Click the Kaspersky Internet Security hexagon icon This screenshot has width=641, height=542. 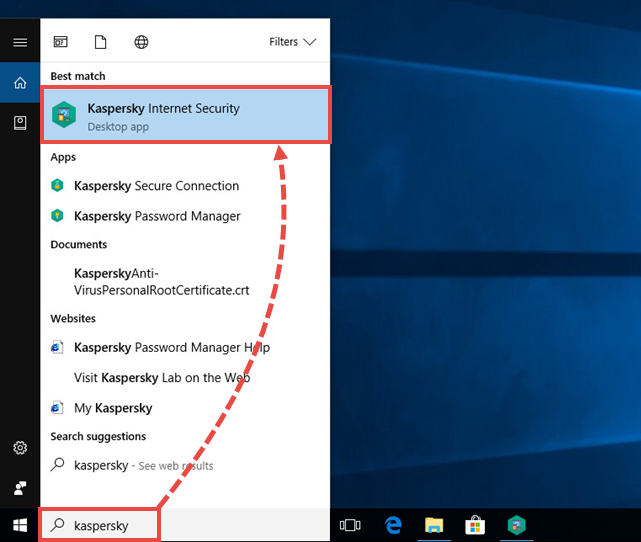(x=64, y=114)
